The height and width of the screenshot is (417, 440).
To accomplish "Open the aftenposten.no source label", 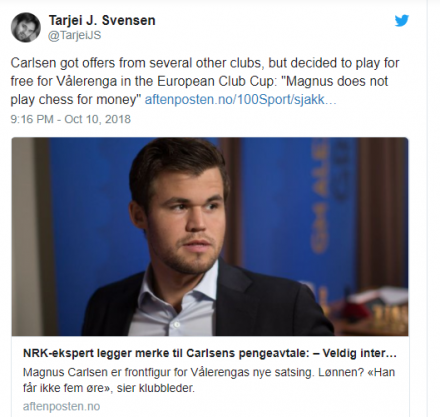I will pyautogui.click(x=61, y=406).
